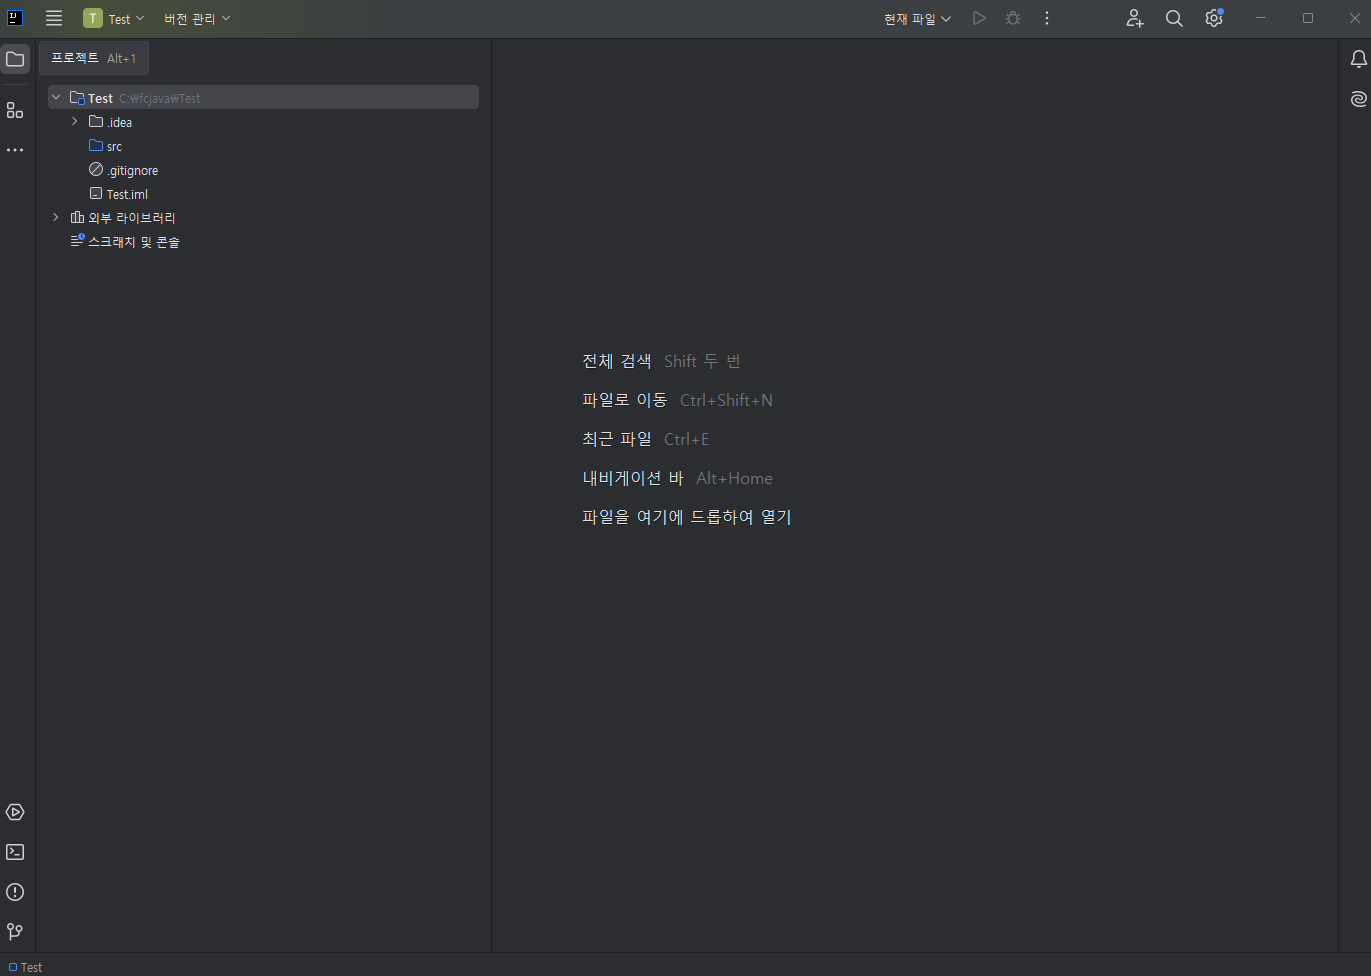The width and height of the screenshot is (1371, 976).
Task: Maximize the IDE window
Action: (1308, 18)
